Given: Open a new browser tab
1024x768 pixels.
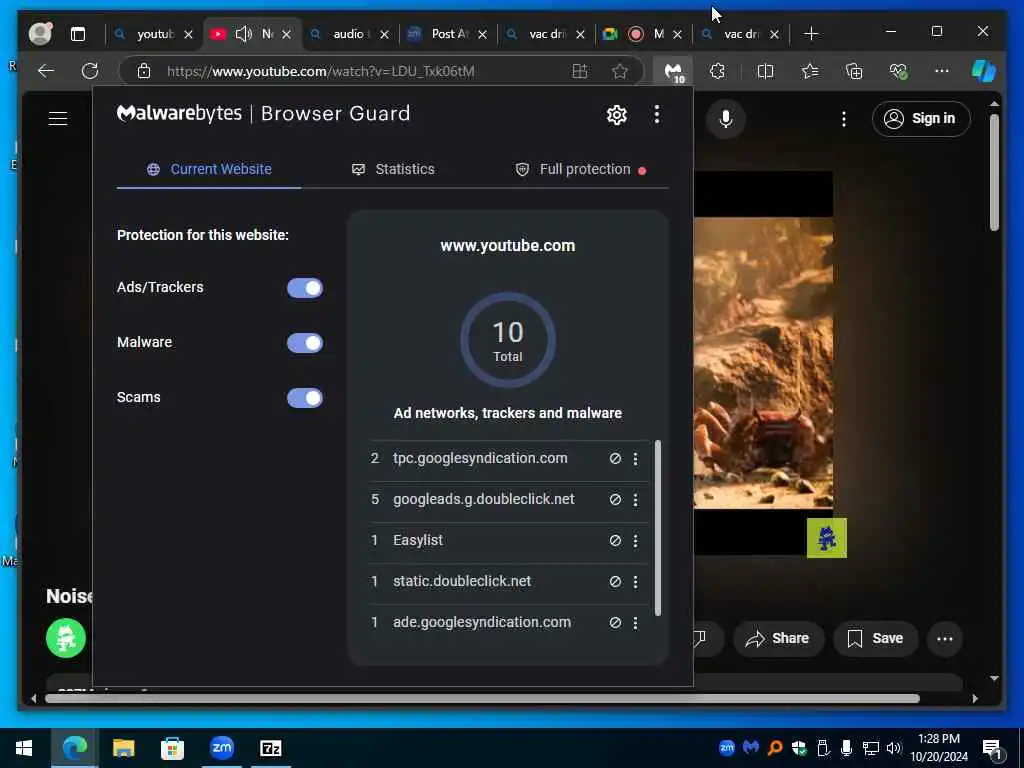Looking at the screenshot, I should pos(810,34).
